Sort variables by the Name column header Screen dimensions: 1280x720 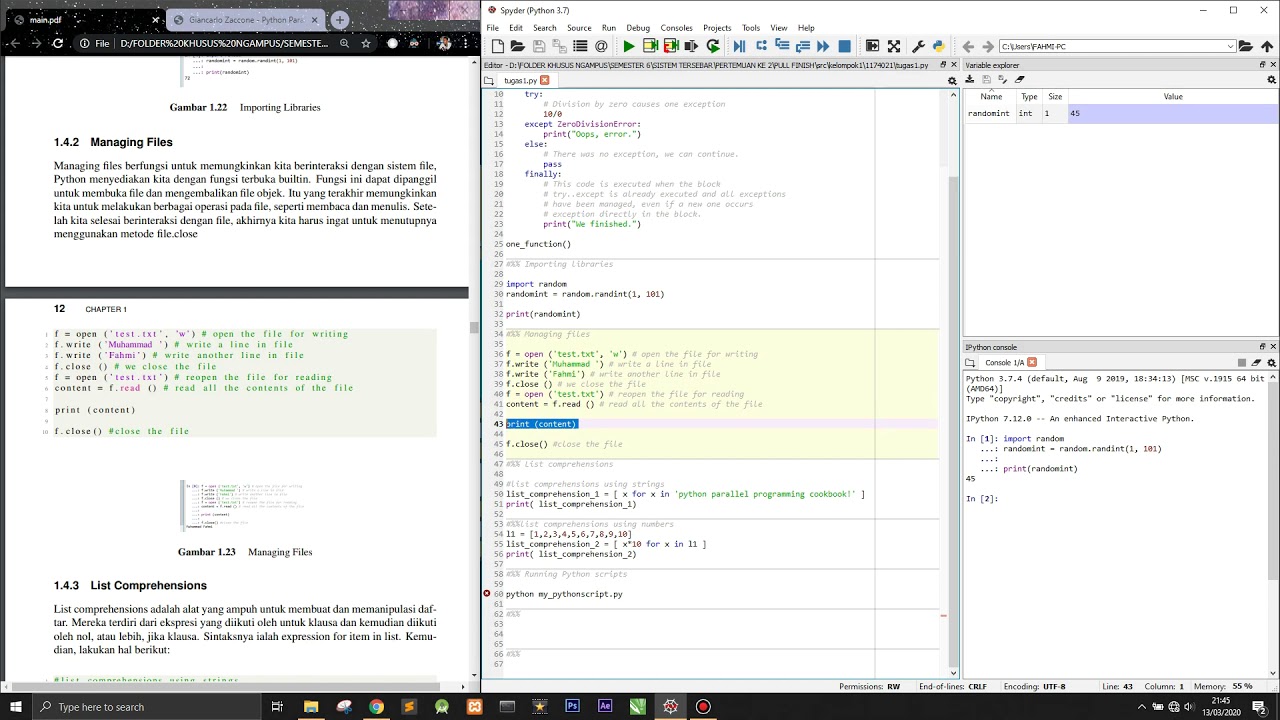coord(990,97)
